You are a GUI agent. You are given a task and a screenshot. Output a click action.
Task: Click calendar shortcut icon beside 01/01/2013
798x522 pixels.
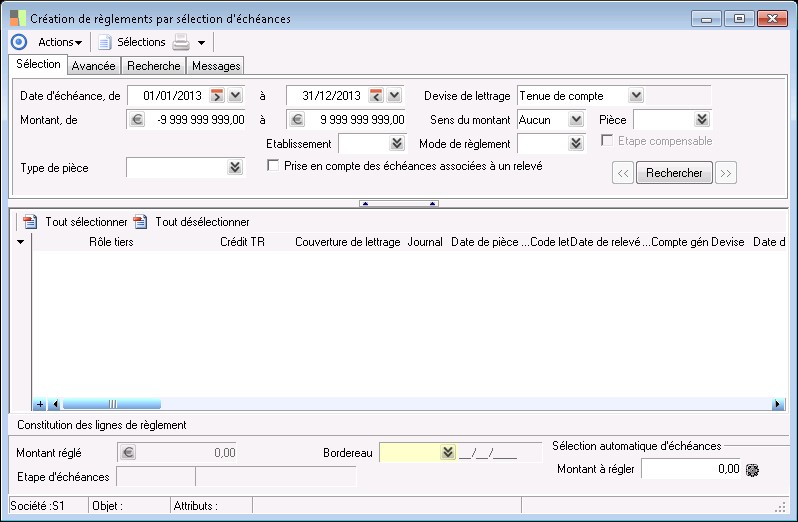click(217, 95)
